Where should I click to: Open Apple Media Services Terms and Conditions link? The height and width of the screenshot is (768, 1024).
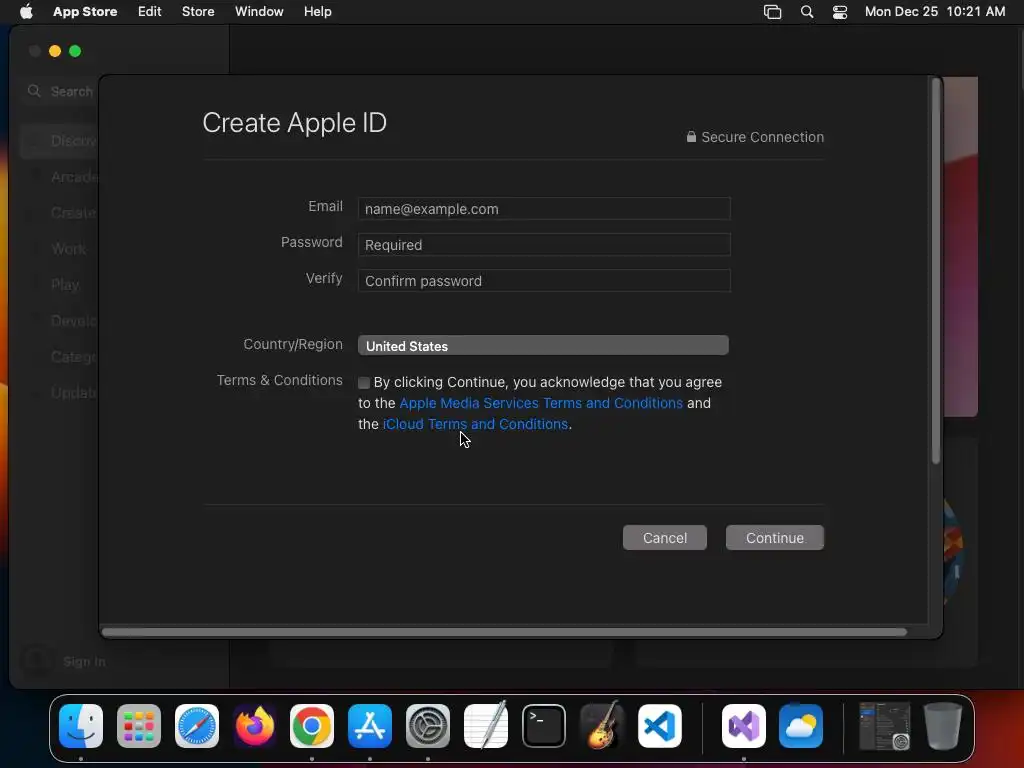click(x=541, y=403)
